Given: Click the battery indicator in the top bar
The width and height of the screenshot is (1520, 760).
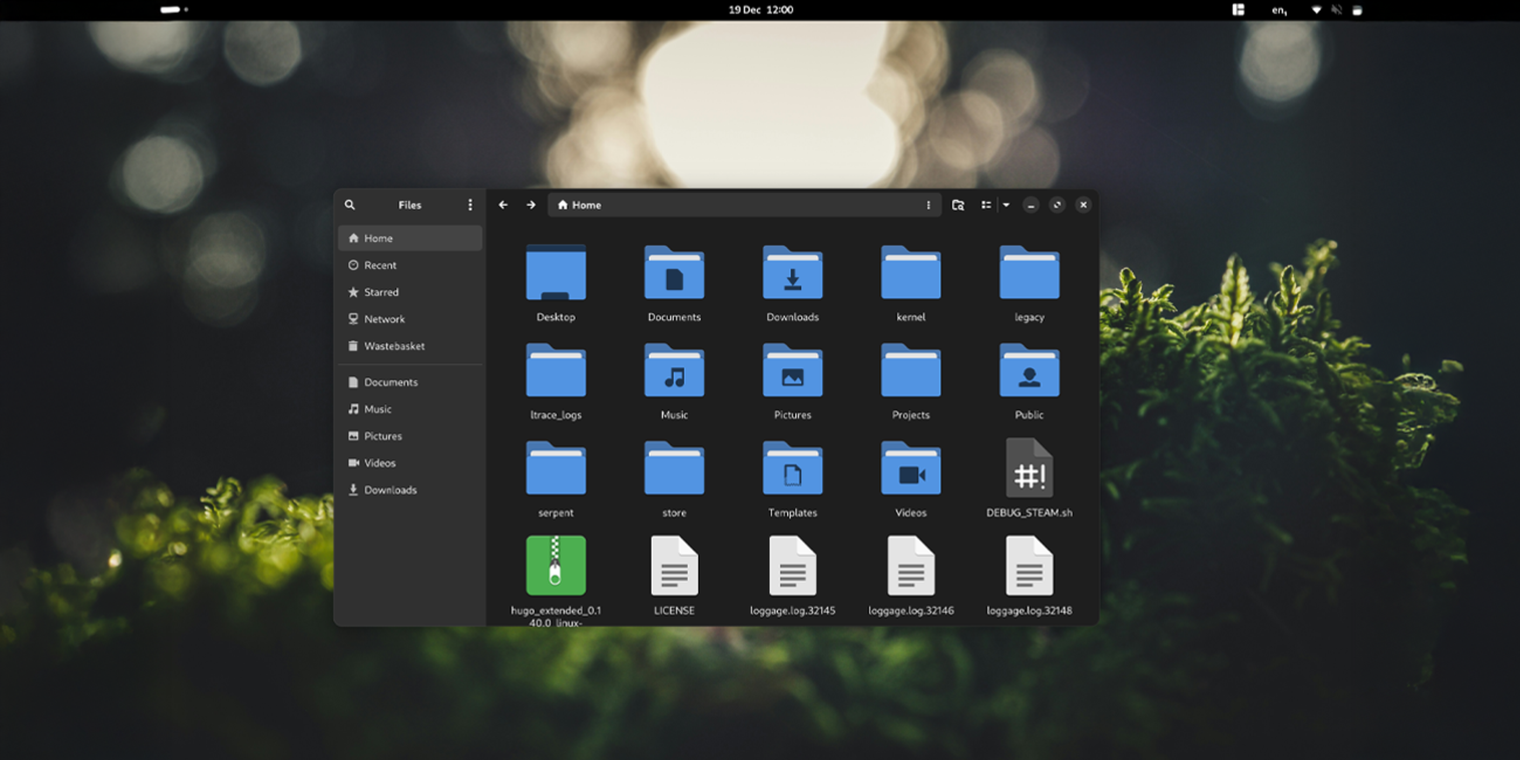Looking at the screenshot, I should (x=1357, y=10).
